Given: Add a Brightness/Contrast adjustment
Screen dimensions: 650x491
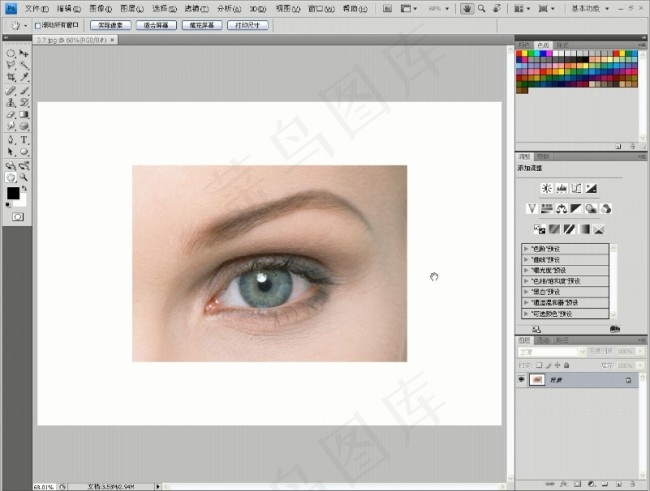Looking at the screenshot, I should coord(547,189).
